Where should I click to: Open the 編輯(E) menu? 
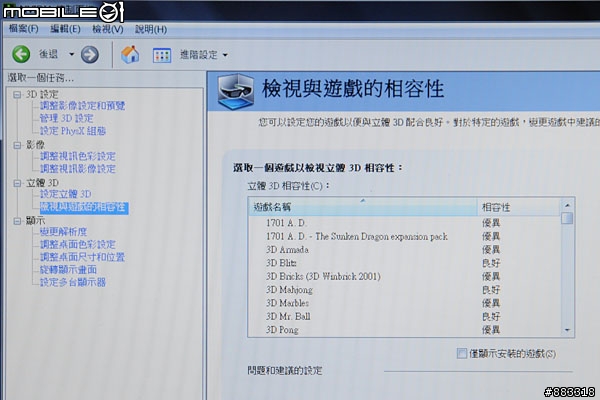click(65, 29)
